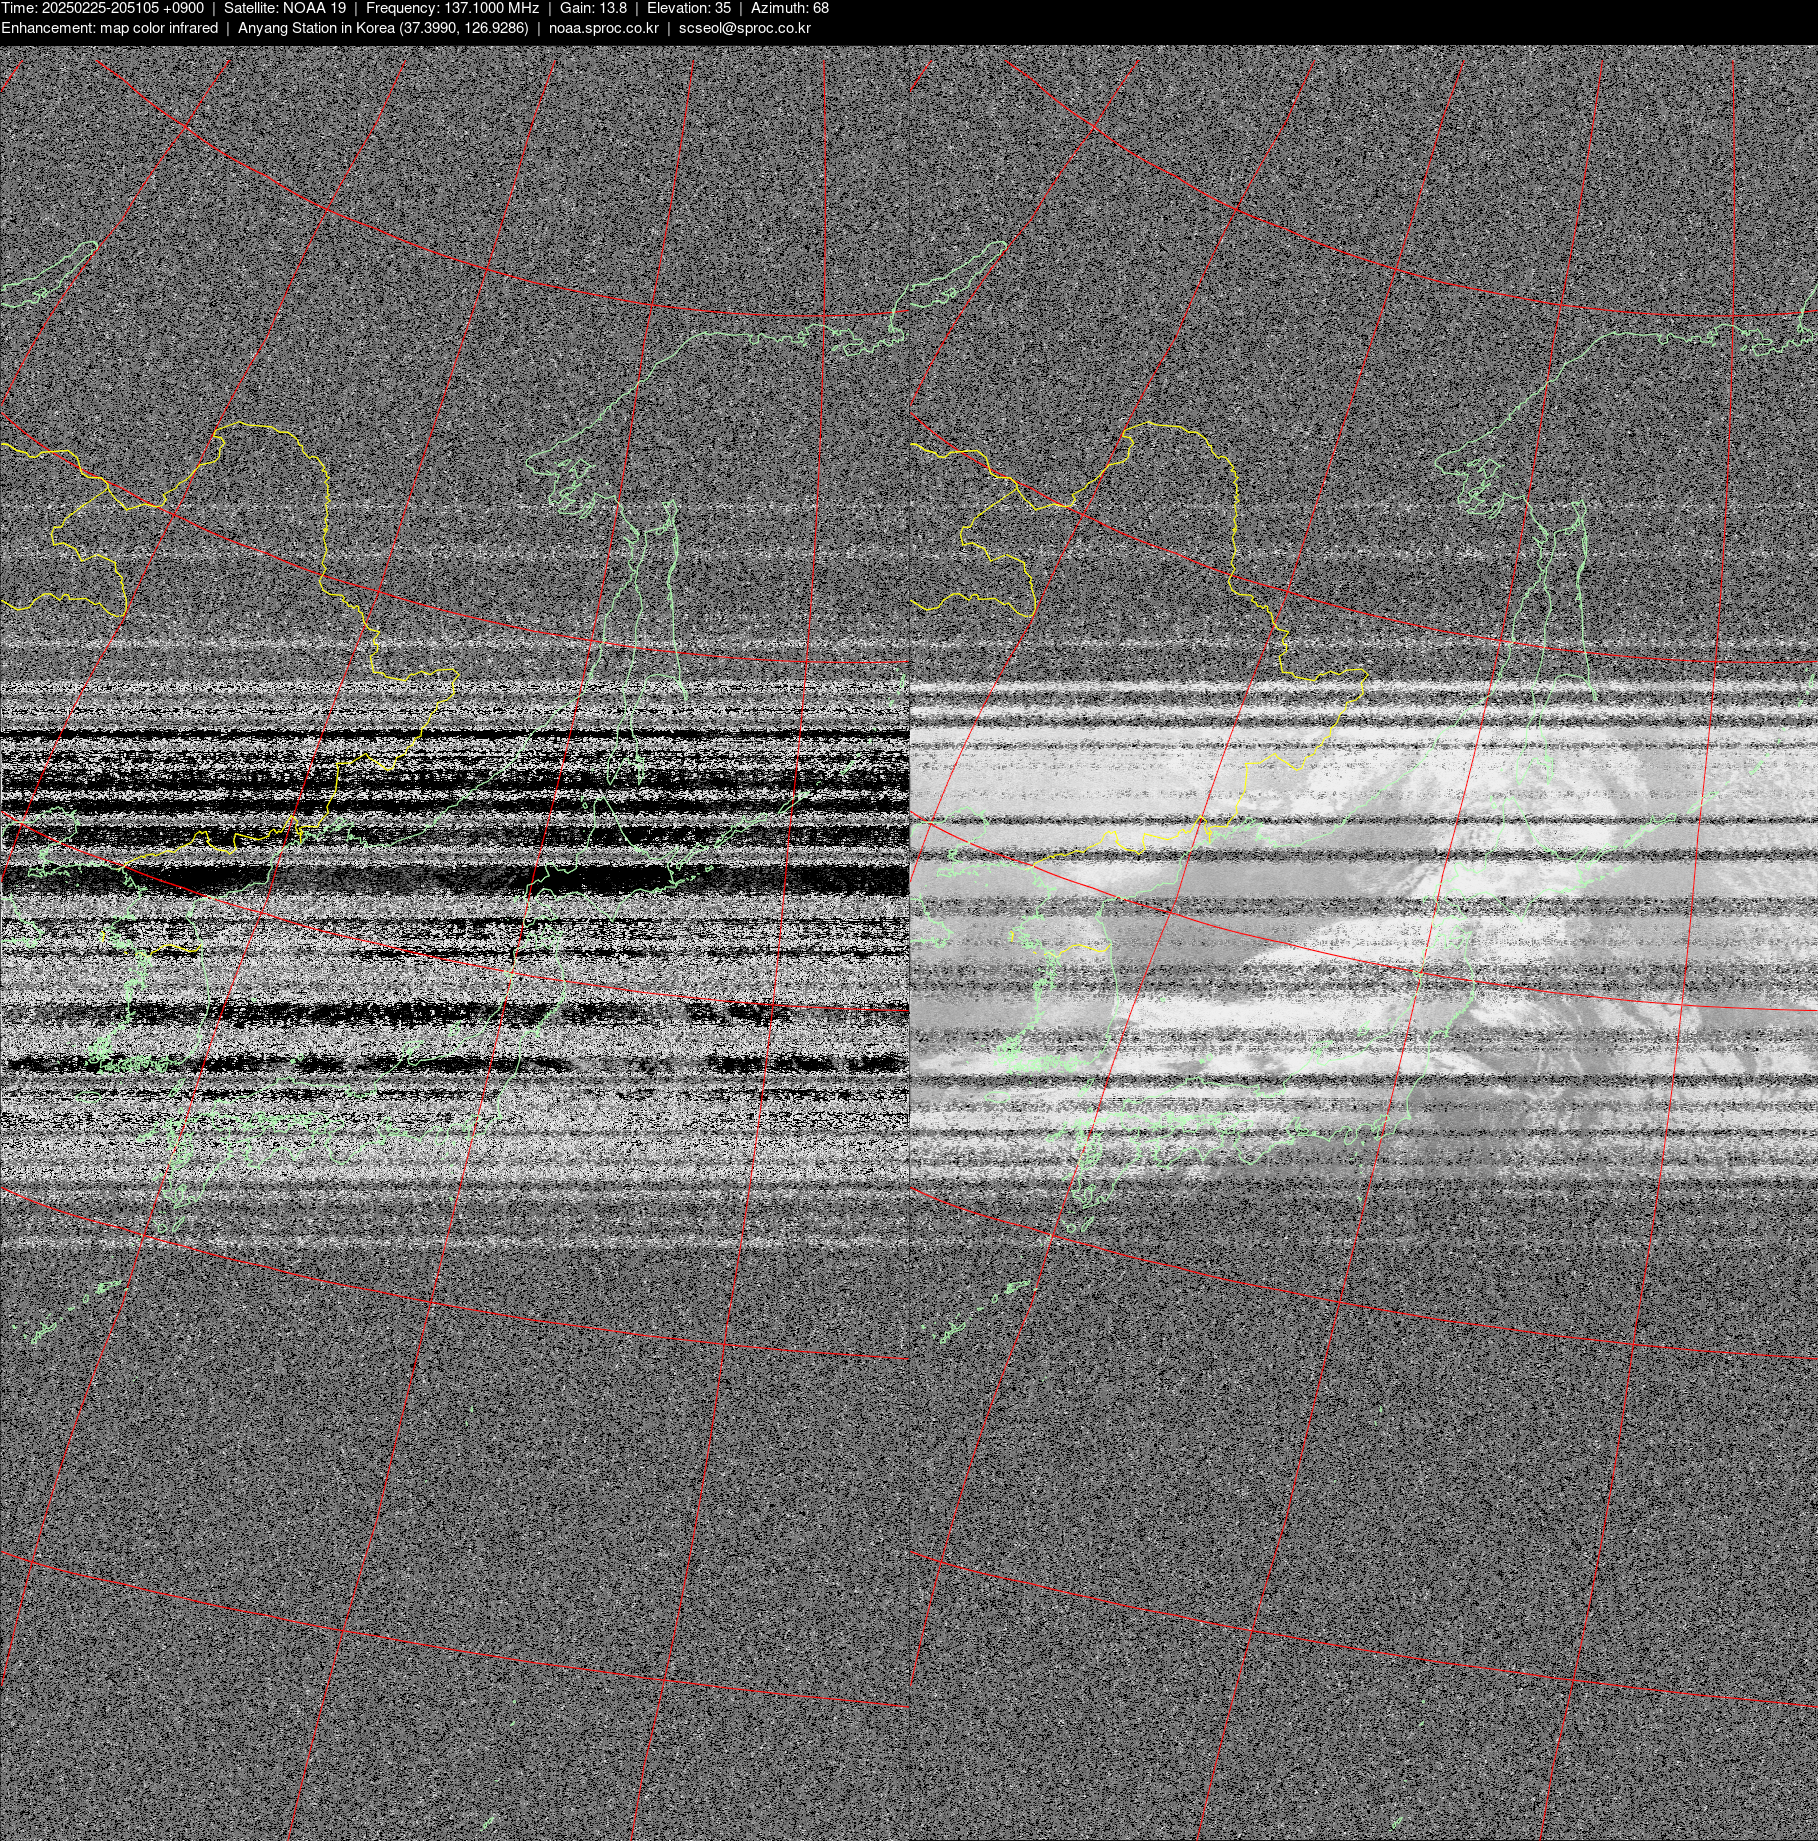The image size is (1818, 1841).
Task: Select the Elevation: 35 label
Action: [689, 8]
